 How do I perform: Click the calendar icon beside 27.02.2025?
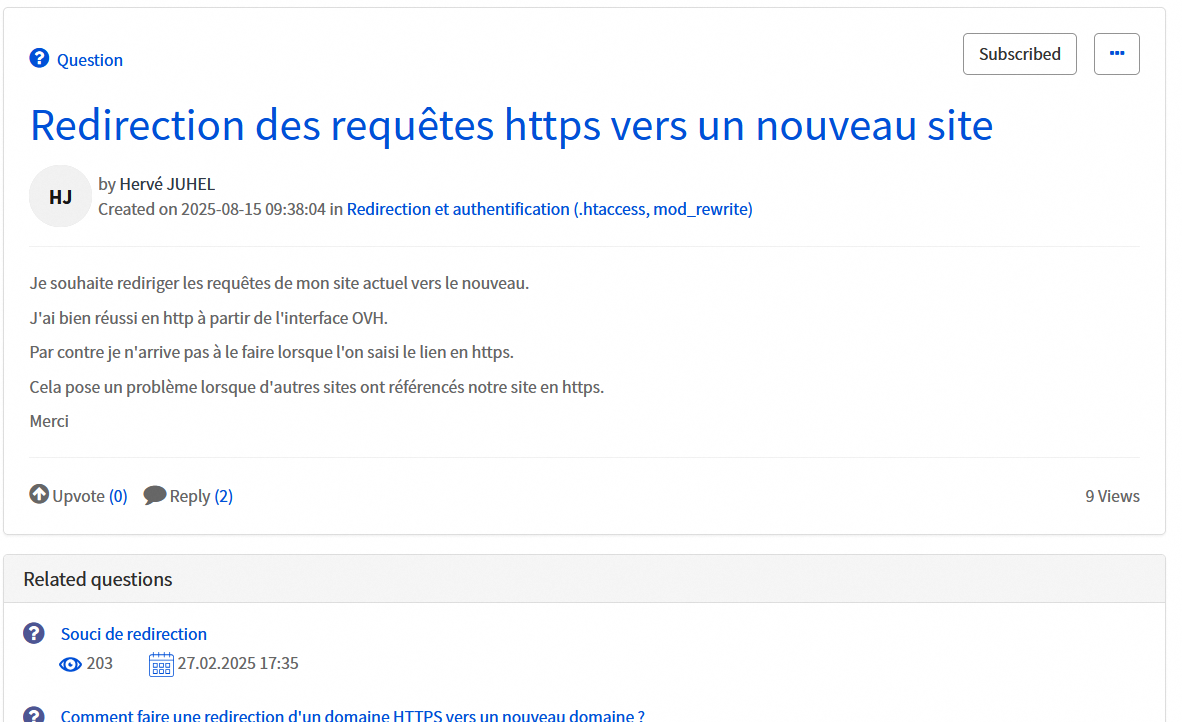coord(161,664)
